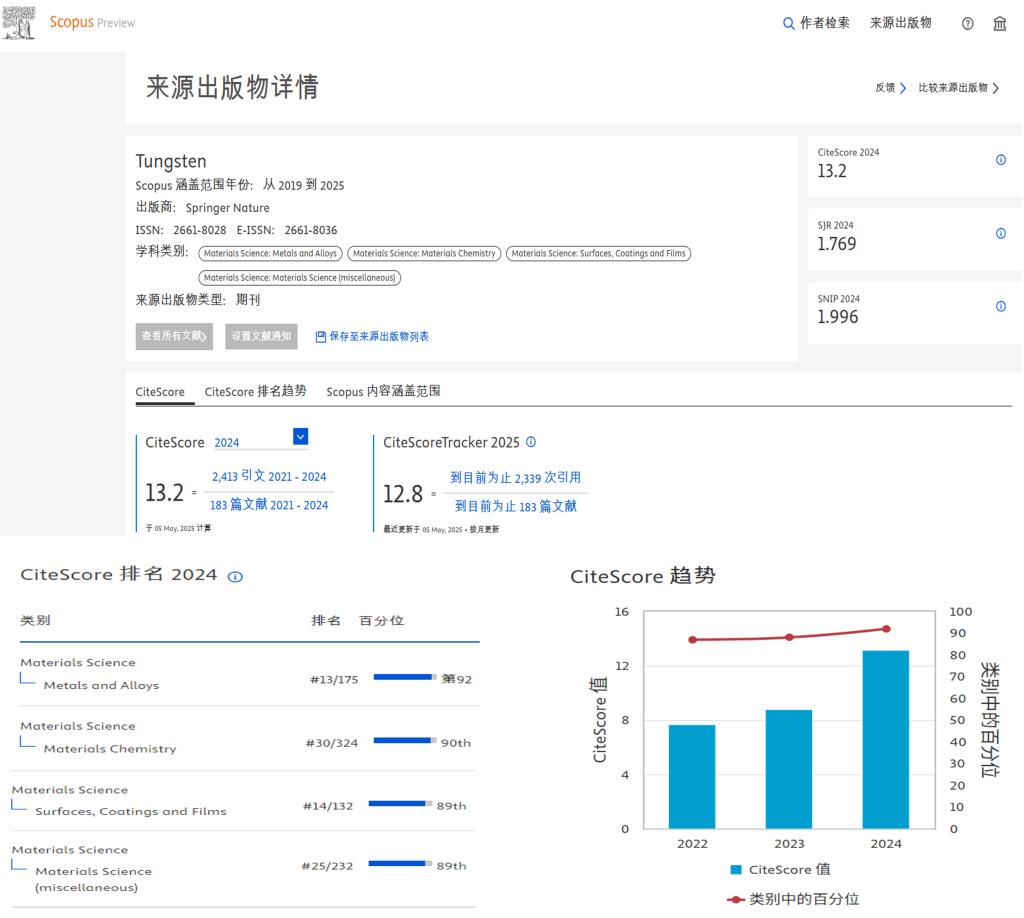The width and height of the screenshot is (1024, 918).
Task: Click the help question-mark icon
Action: coord(967,22)
